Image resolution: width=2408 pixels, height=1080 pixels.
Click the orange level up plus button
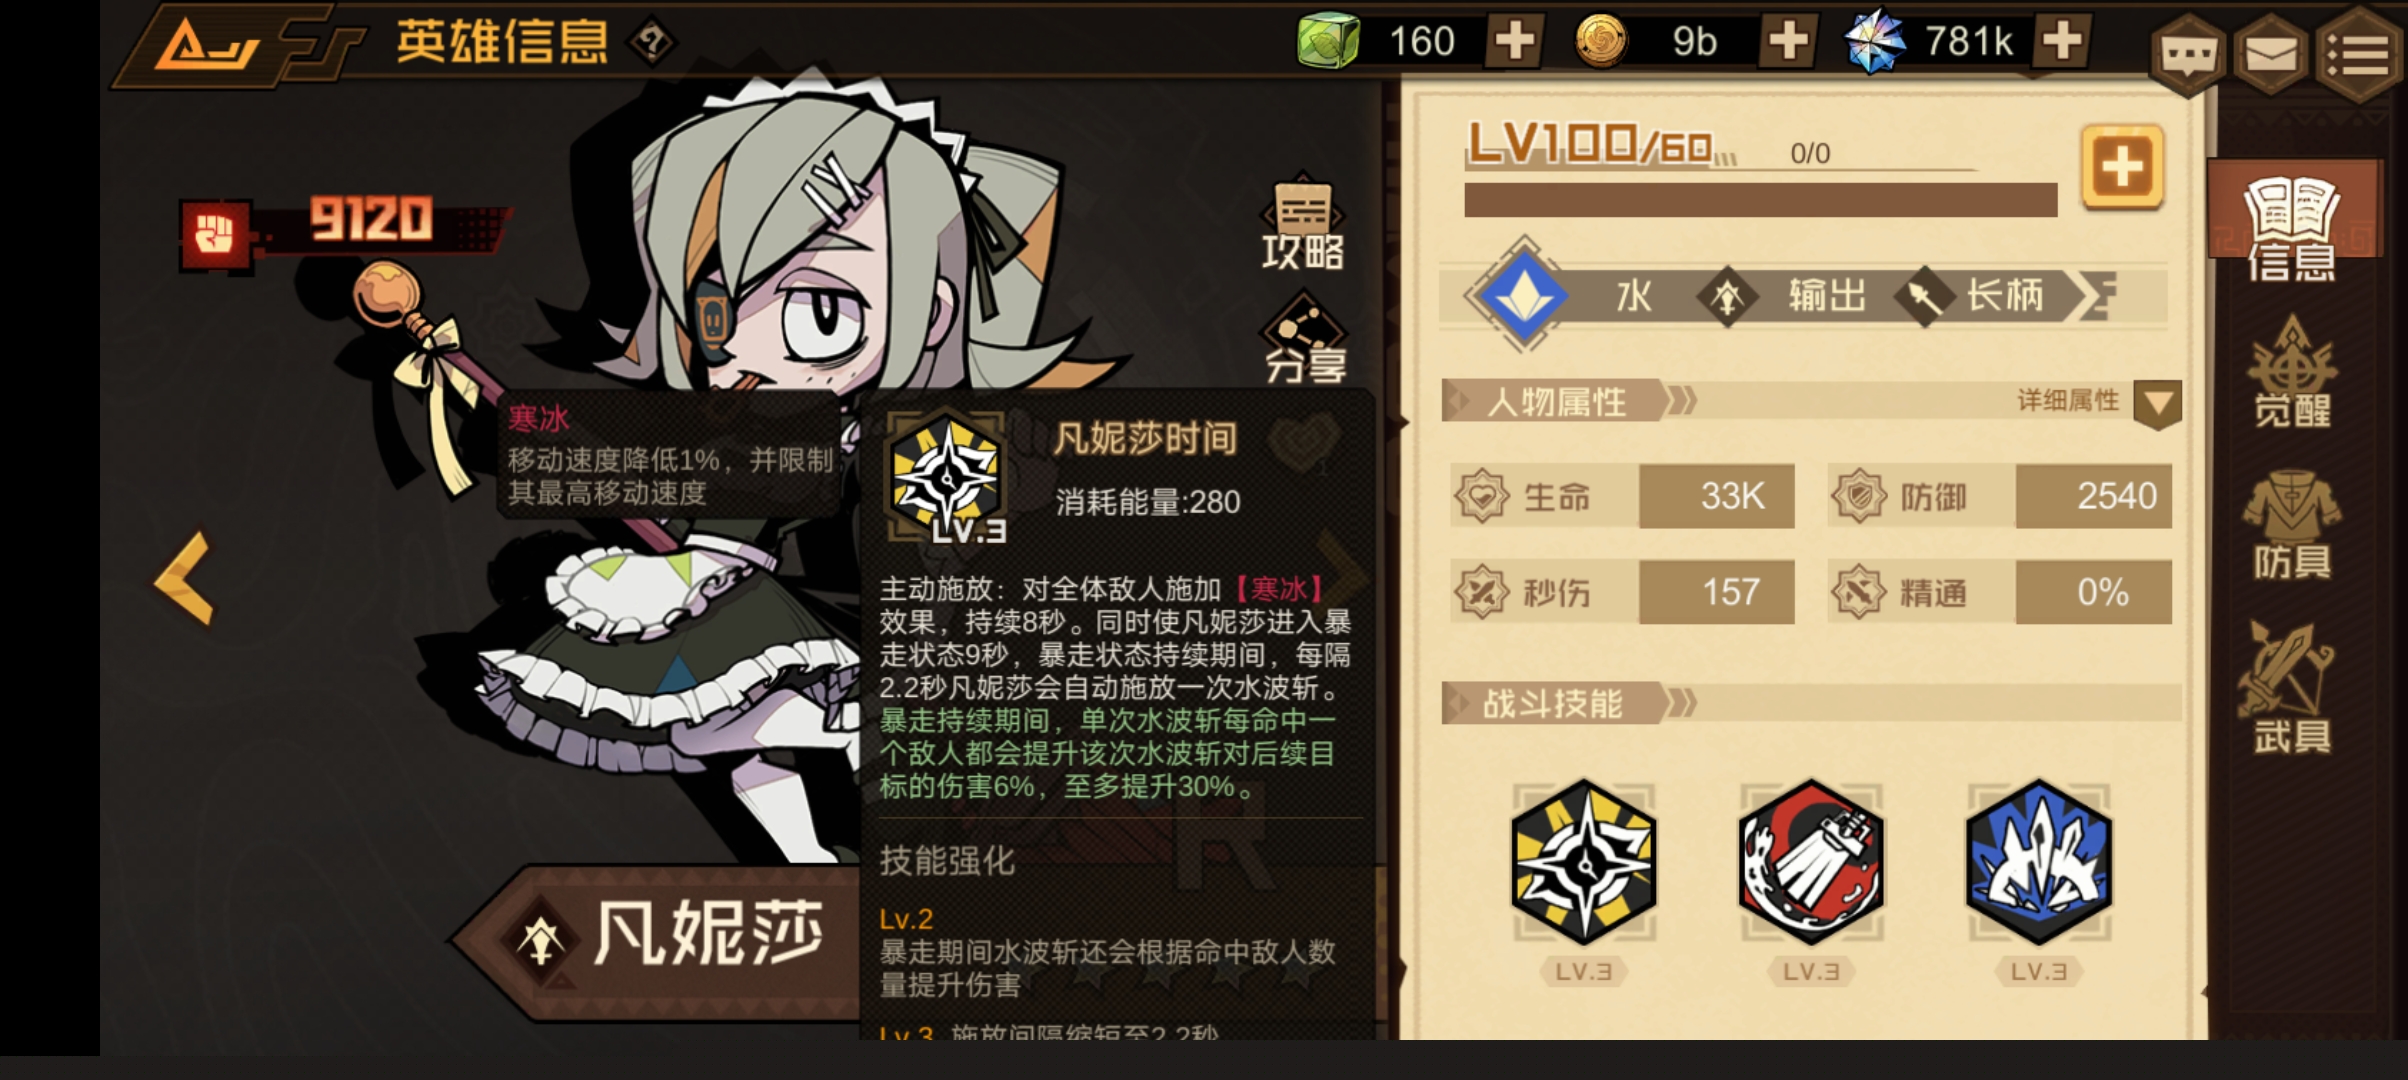click(x=2122, y=167)
